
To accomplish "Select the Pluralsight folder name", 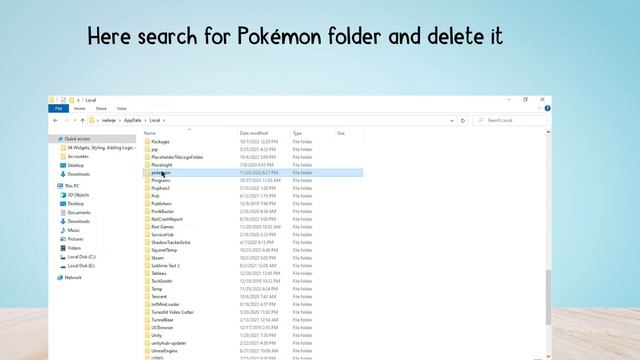I will [162, 165].
